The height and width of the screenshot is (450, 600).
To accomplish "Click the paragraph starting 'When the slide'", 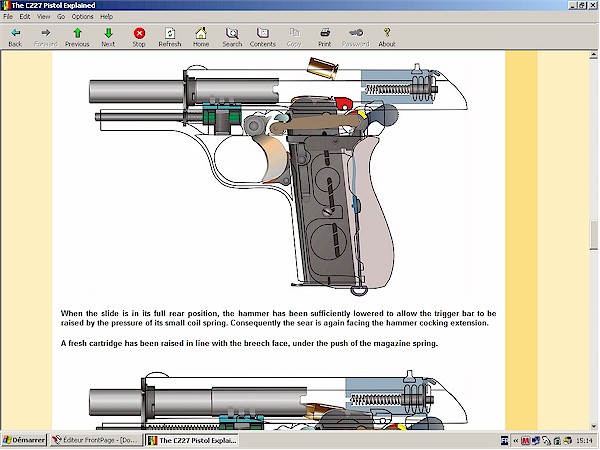I will pos(278,318).
